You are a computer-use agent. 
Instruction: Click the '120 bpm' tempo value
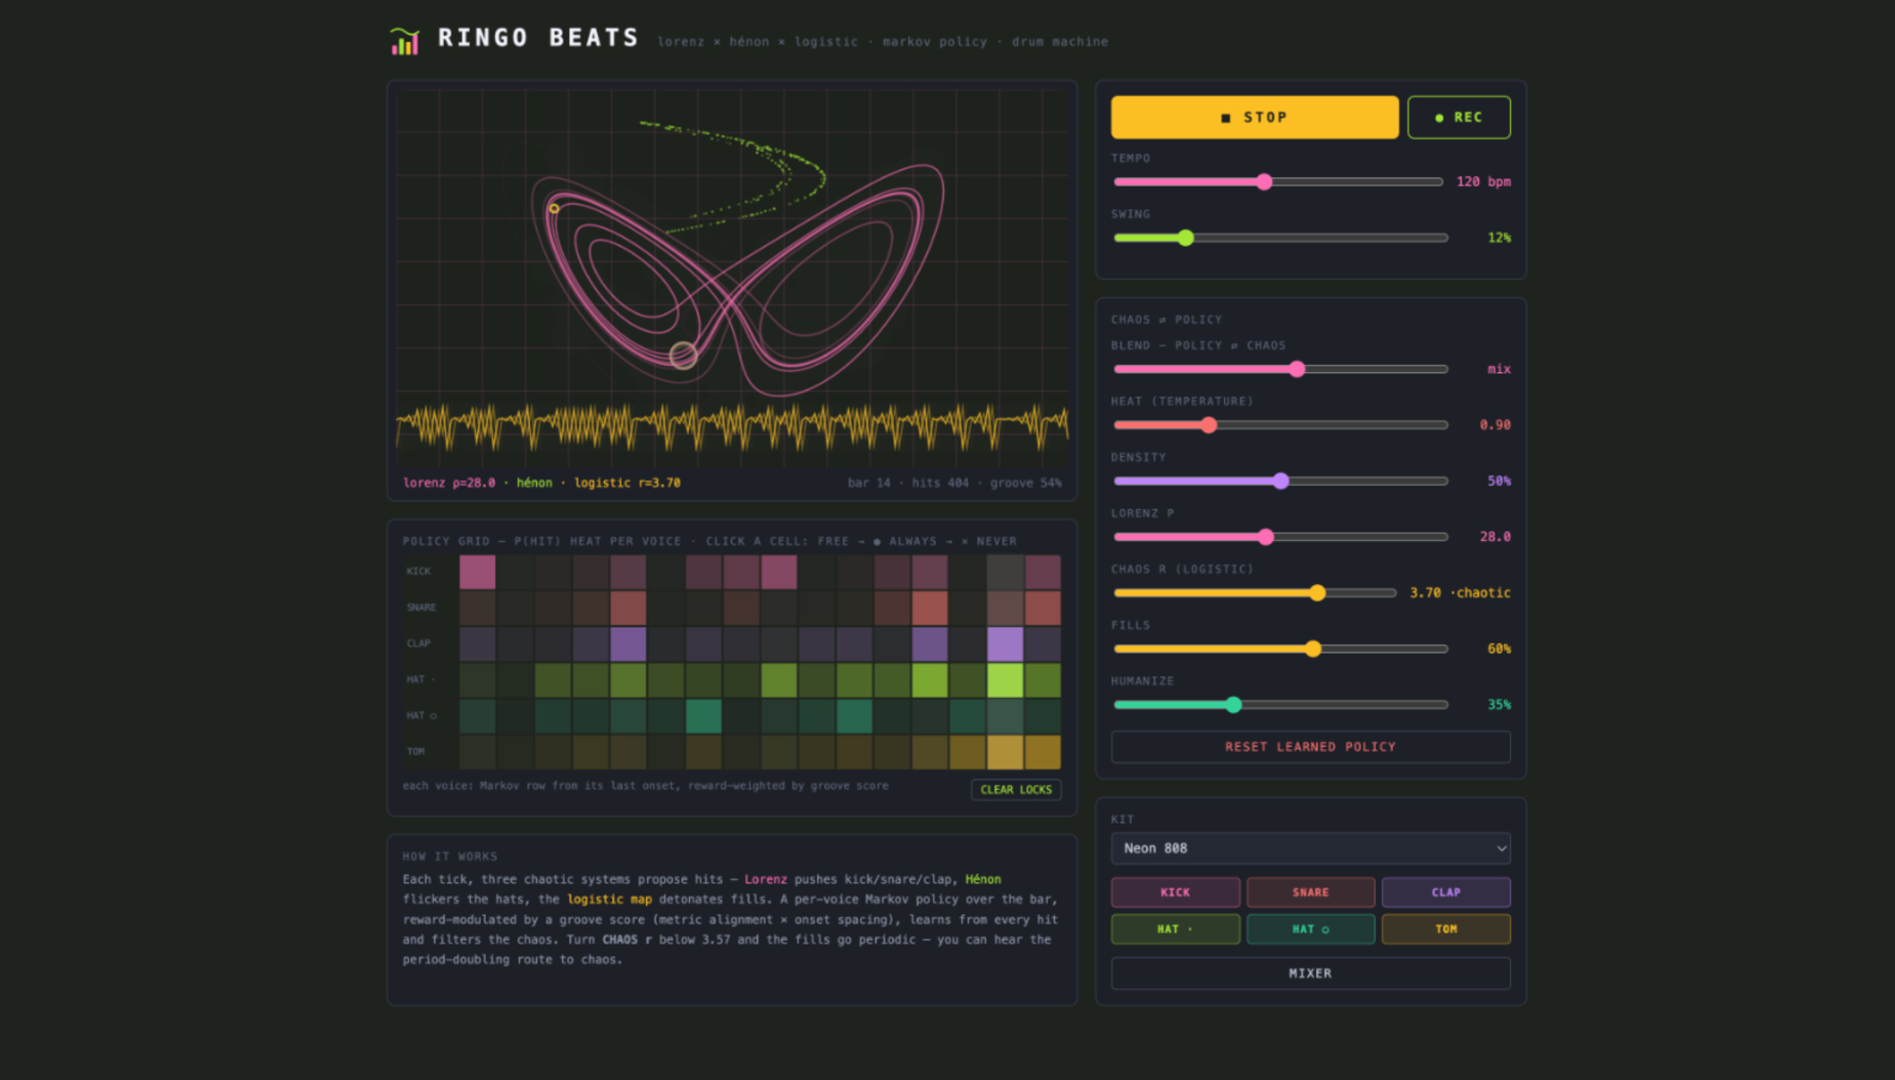1483,182
